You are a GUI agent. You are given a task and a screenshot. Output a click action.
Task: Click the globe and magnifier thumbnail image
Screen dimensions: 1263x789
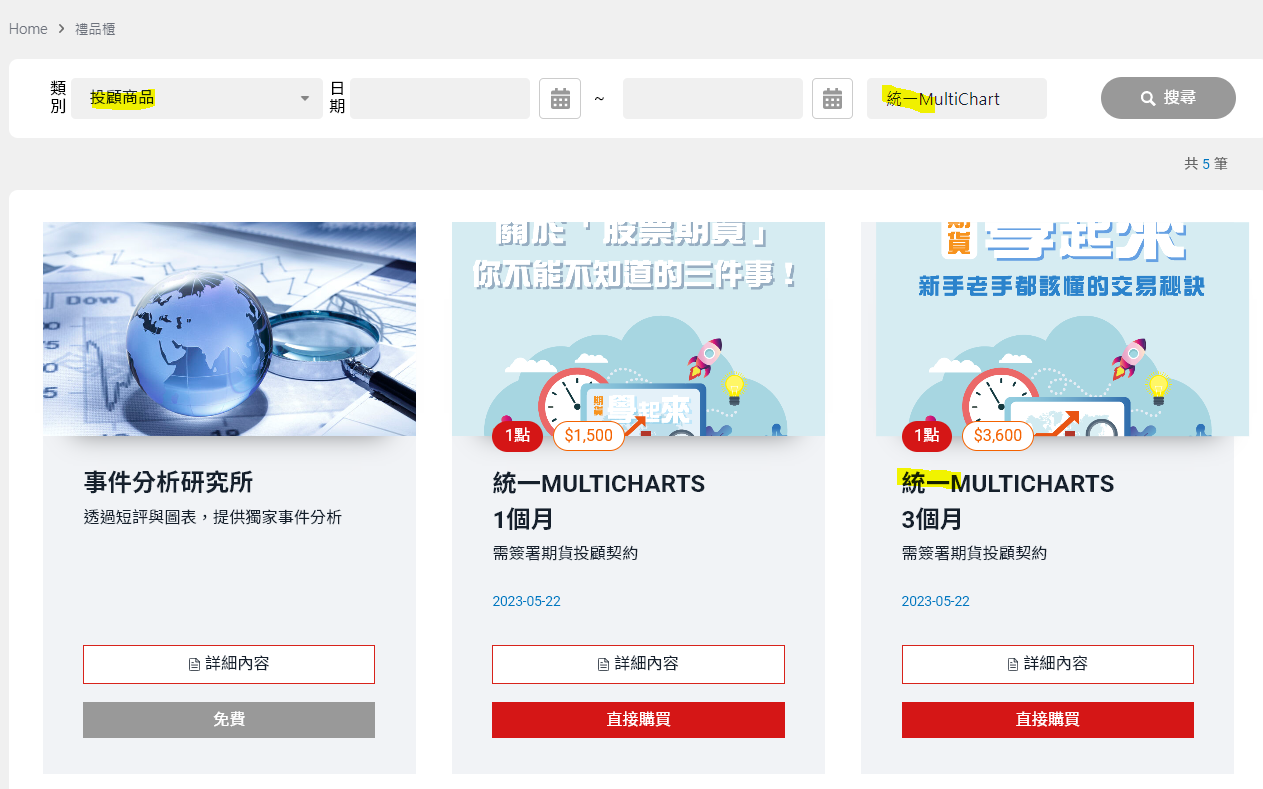pos(229,329)
